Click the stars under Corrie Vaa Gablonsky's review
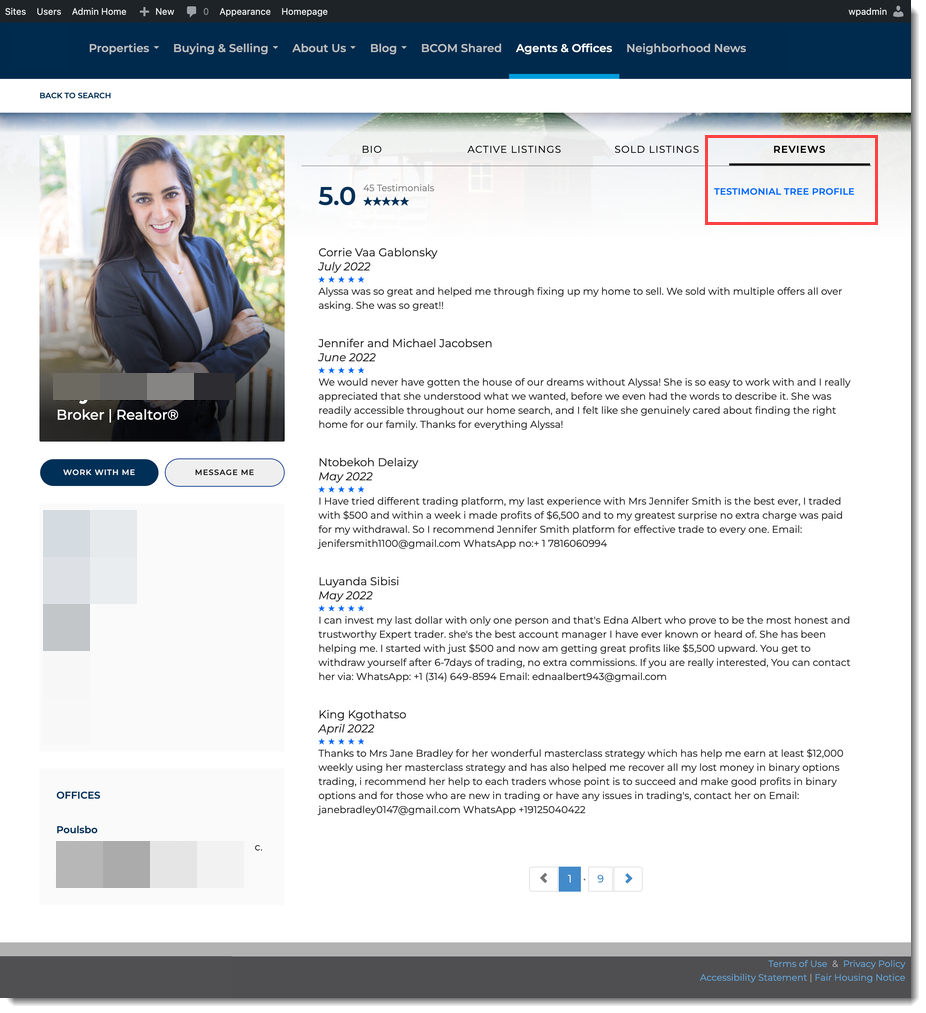 click(342, 280)
